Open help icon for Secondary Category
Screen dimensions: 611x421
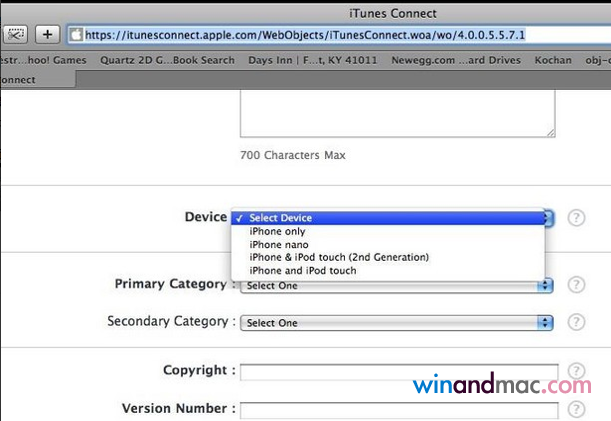pos(576,322)
